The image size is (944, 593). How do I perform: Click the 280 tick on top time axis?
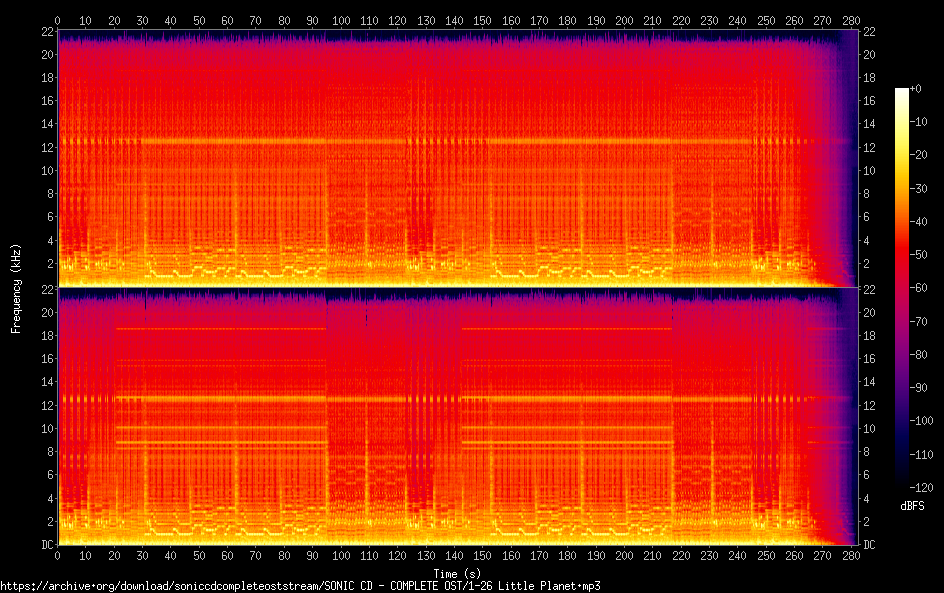click(x=852, y=20)
